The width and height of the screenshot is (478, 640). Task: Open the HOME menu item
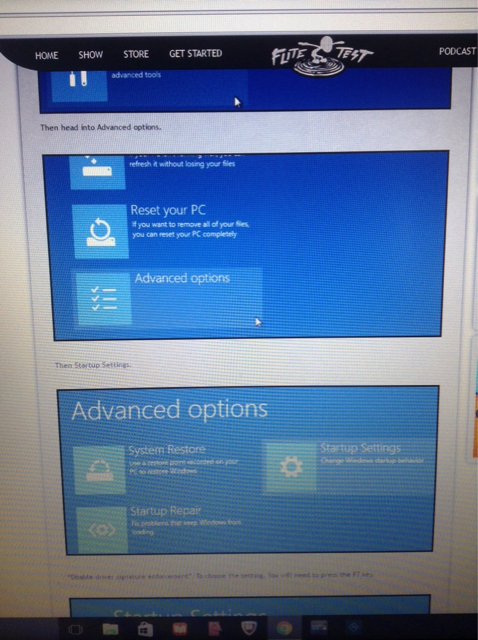pos(47,56)
